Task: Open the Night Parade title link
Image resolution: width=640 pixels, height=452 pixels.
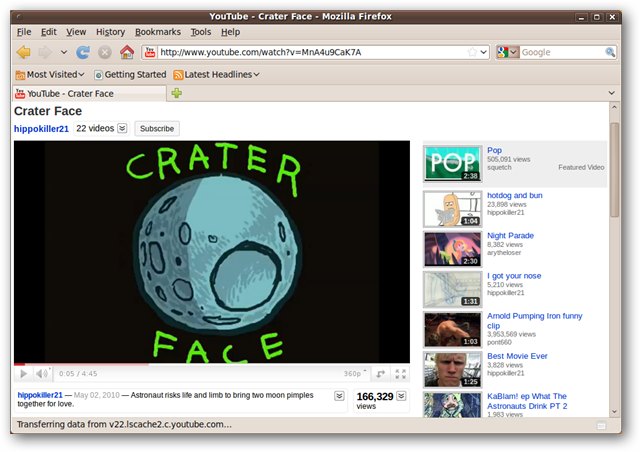Action: [510, 236]
